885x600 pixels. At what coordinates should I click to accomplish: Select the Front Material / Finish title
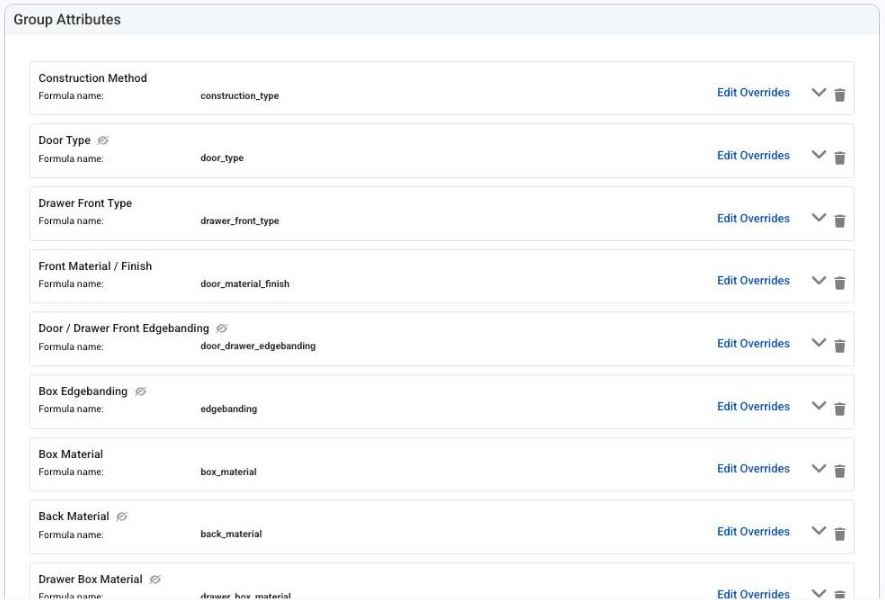click(x=95, y=266)
